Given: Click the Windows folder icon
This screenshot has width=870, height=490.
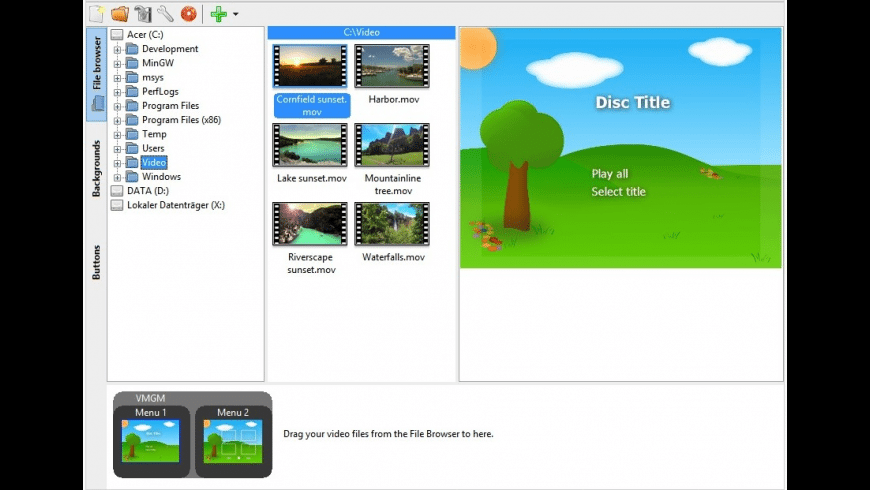Looking at the screenshot, I should point(132,176).
